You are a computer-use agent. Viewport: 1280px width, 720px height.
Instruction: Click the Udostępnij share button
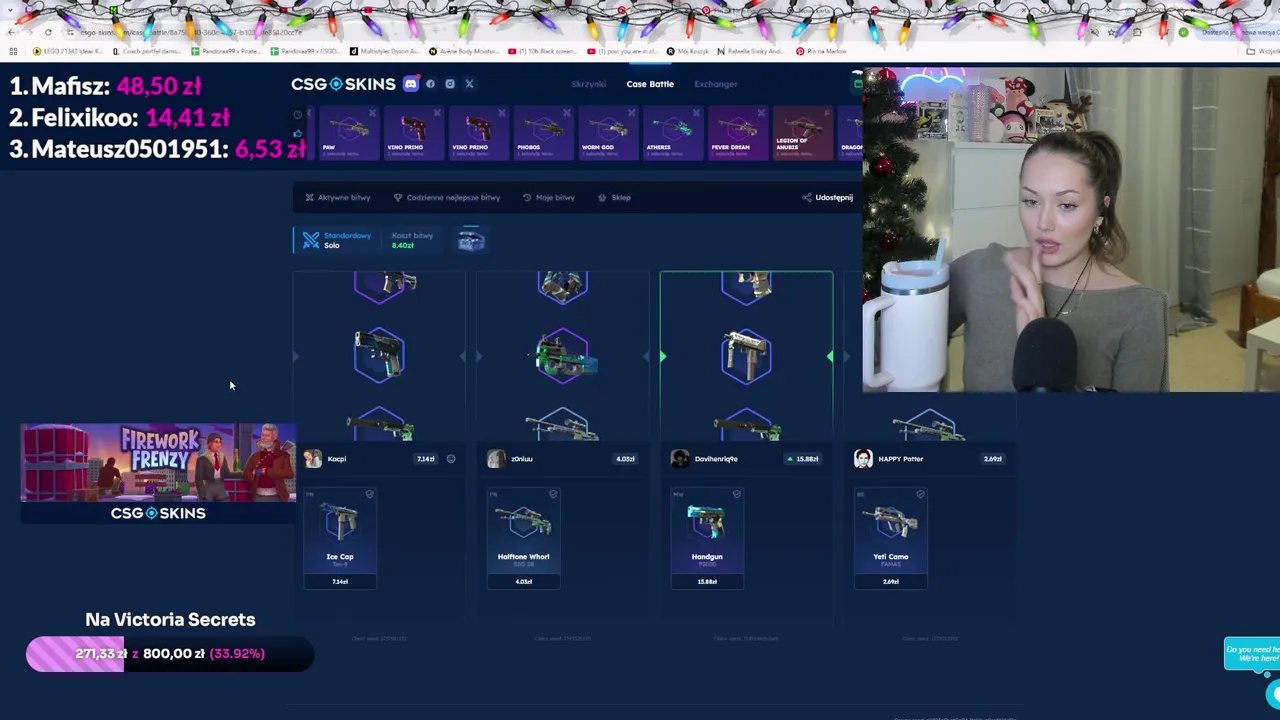click(x=827, y=197)
